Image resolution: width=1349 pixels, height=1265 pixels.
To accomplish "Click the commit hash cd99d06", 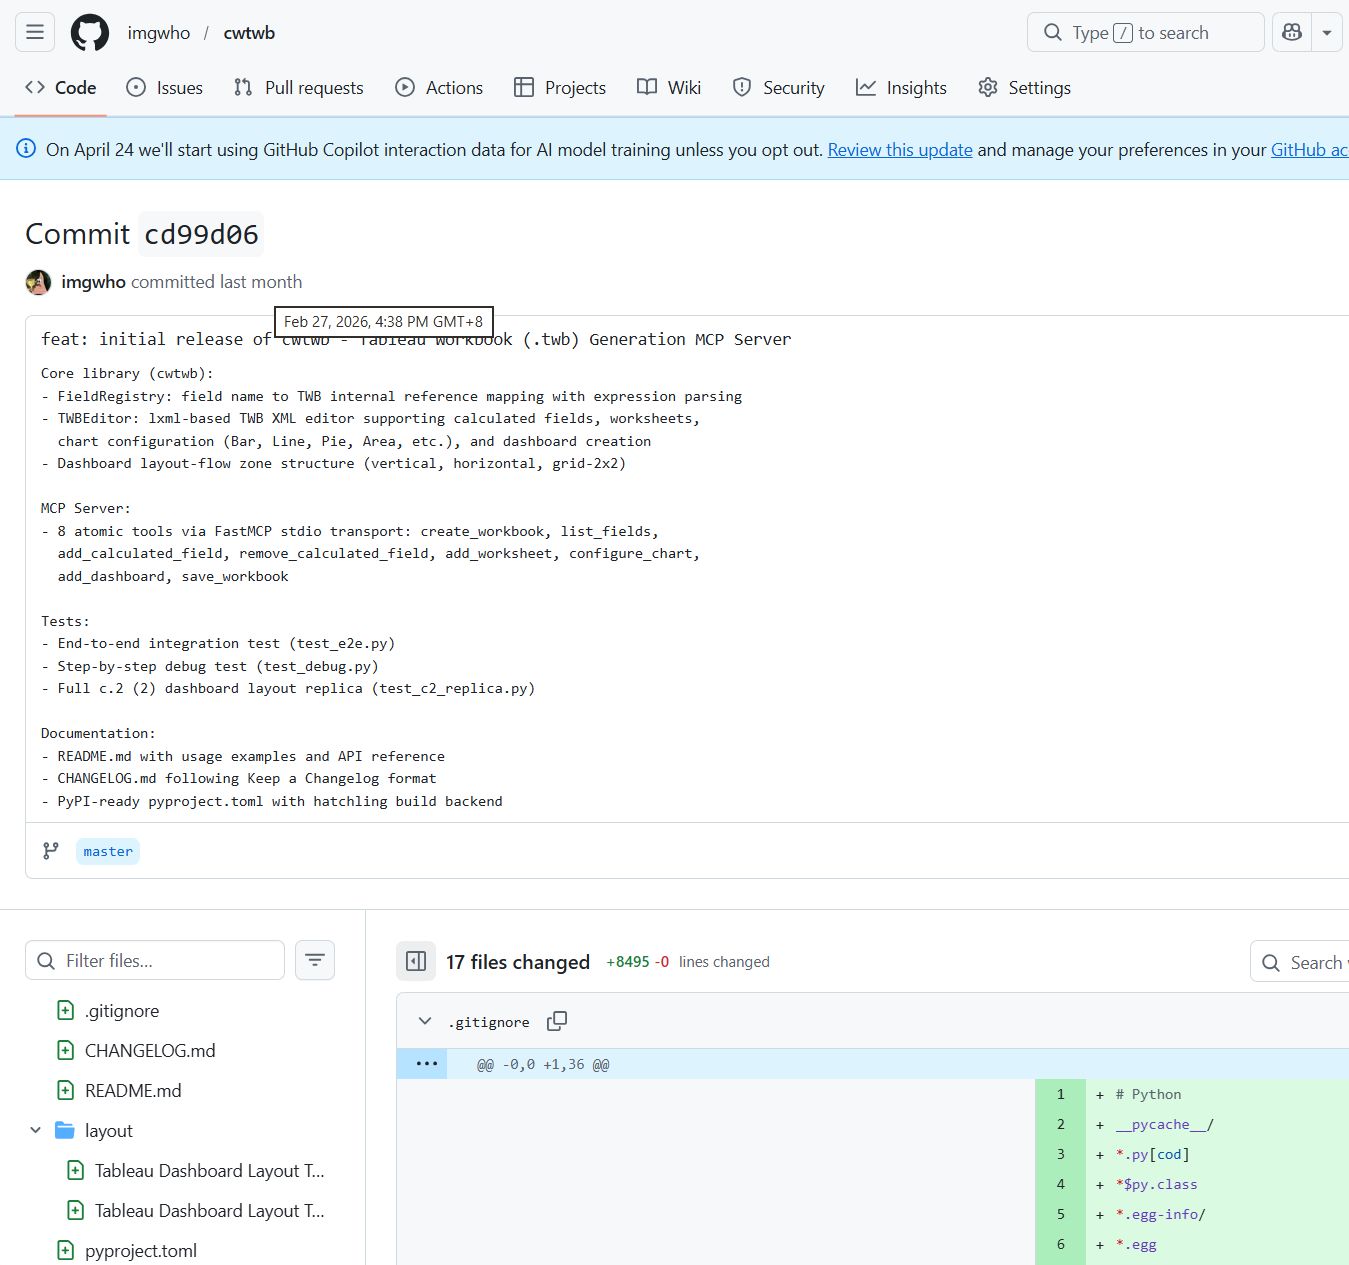I will tap(201, 234).
